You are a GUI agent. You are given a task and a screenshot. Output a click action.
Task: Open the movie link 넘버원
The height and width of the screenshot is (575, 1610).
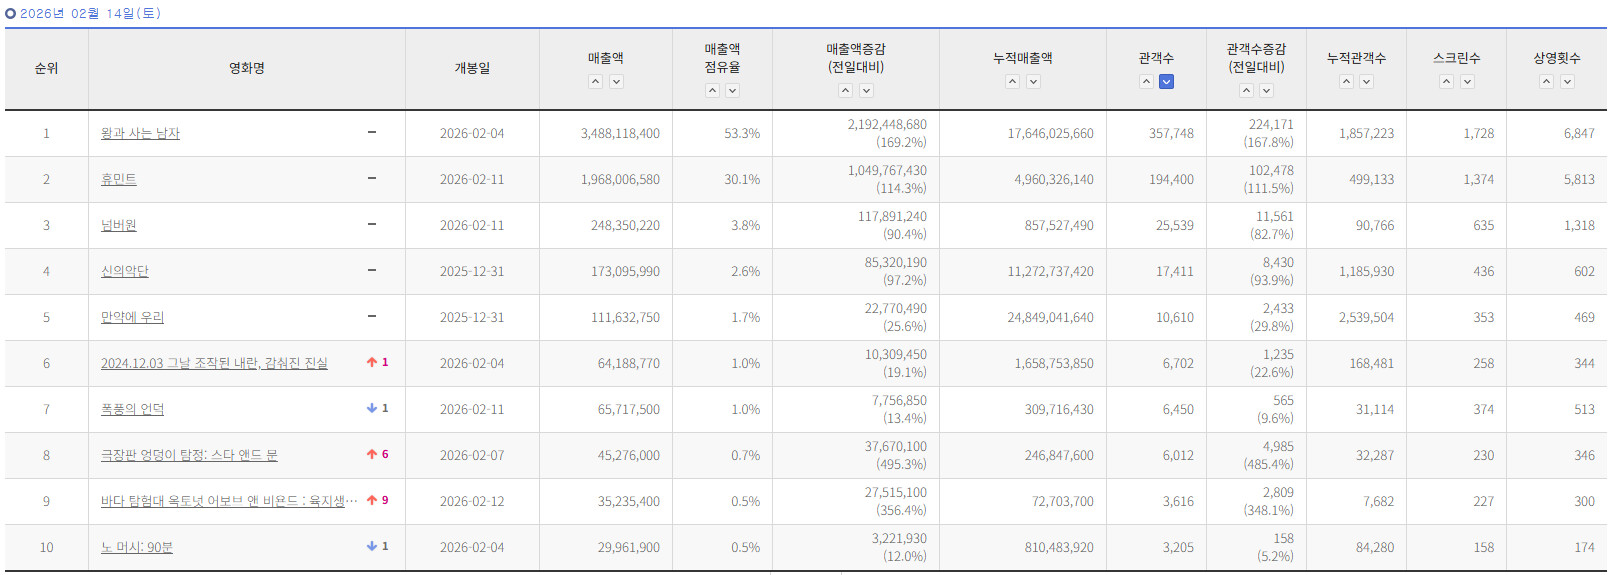click(x=118, y=225)
